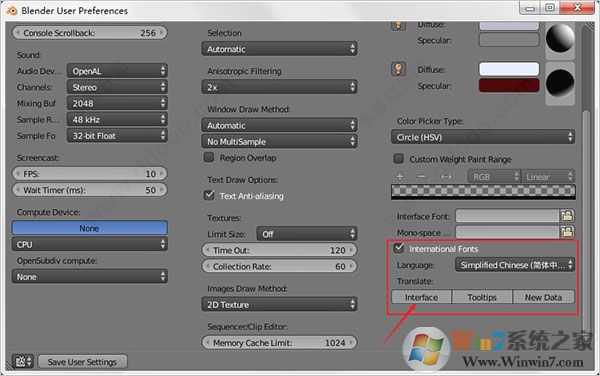Viewport: 600px width, 376px height.
Task: Select None as compute device
Action: (90, 228)
